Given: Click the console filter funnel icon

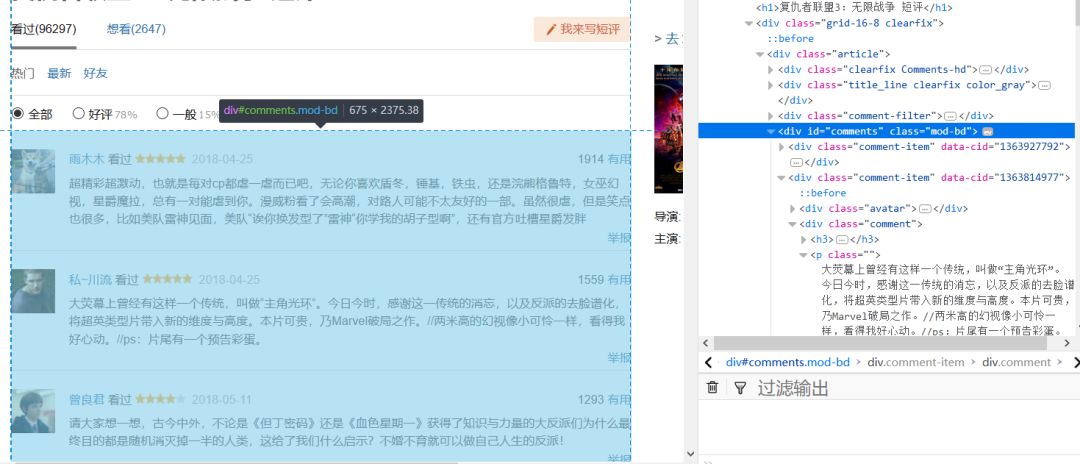Looking at the screenshot, I should click(x=740, y=388).
